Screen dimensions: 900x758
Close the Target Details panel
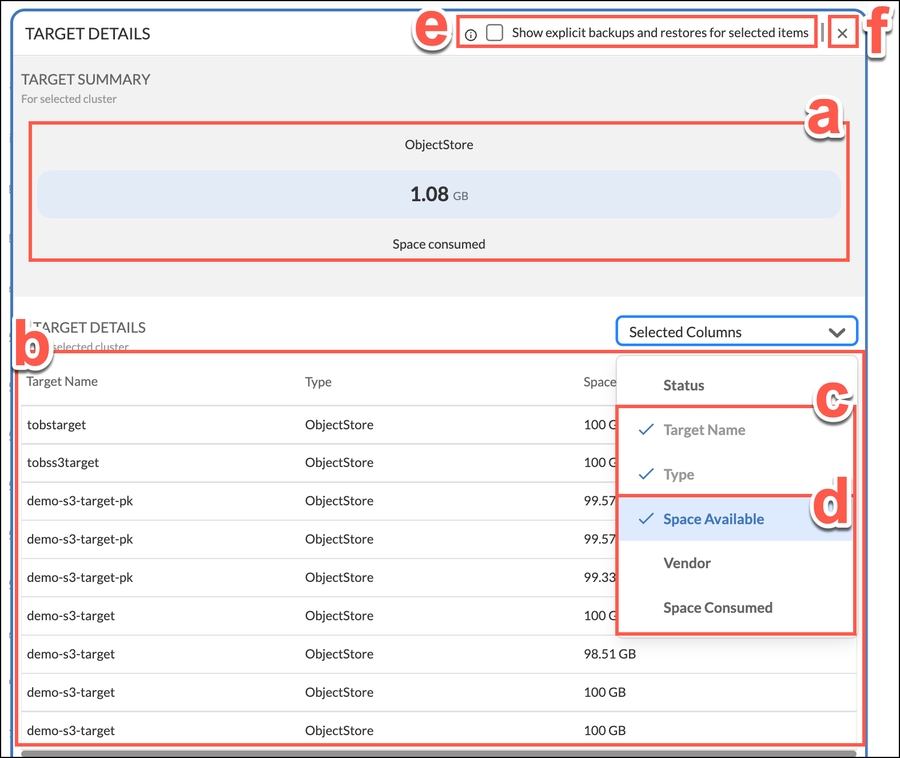[x=843, y=34]
